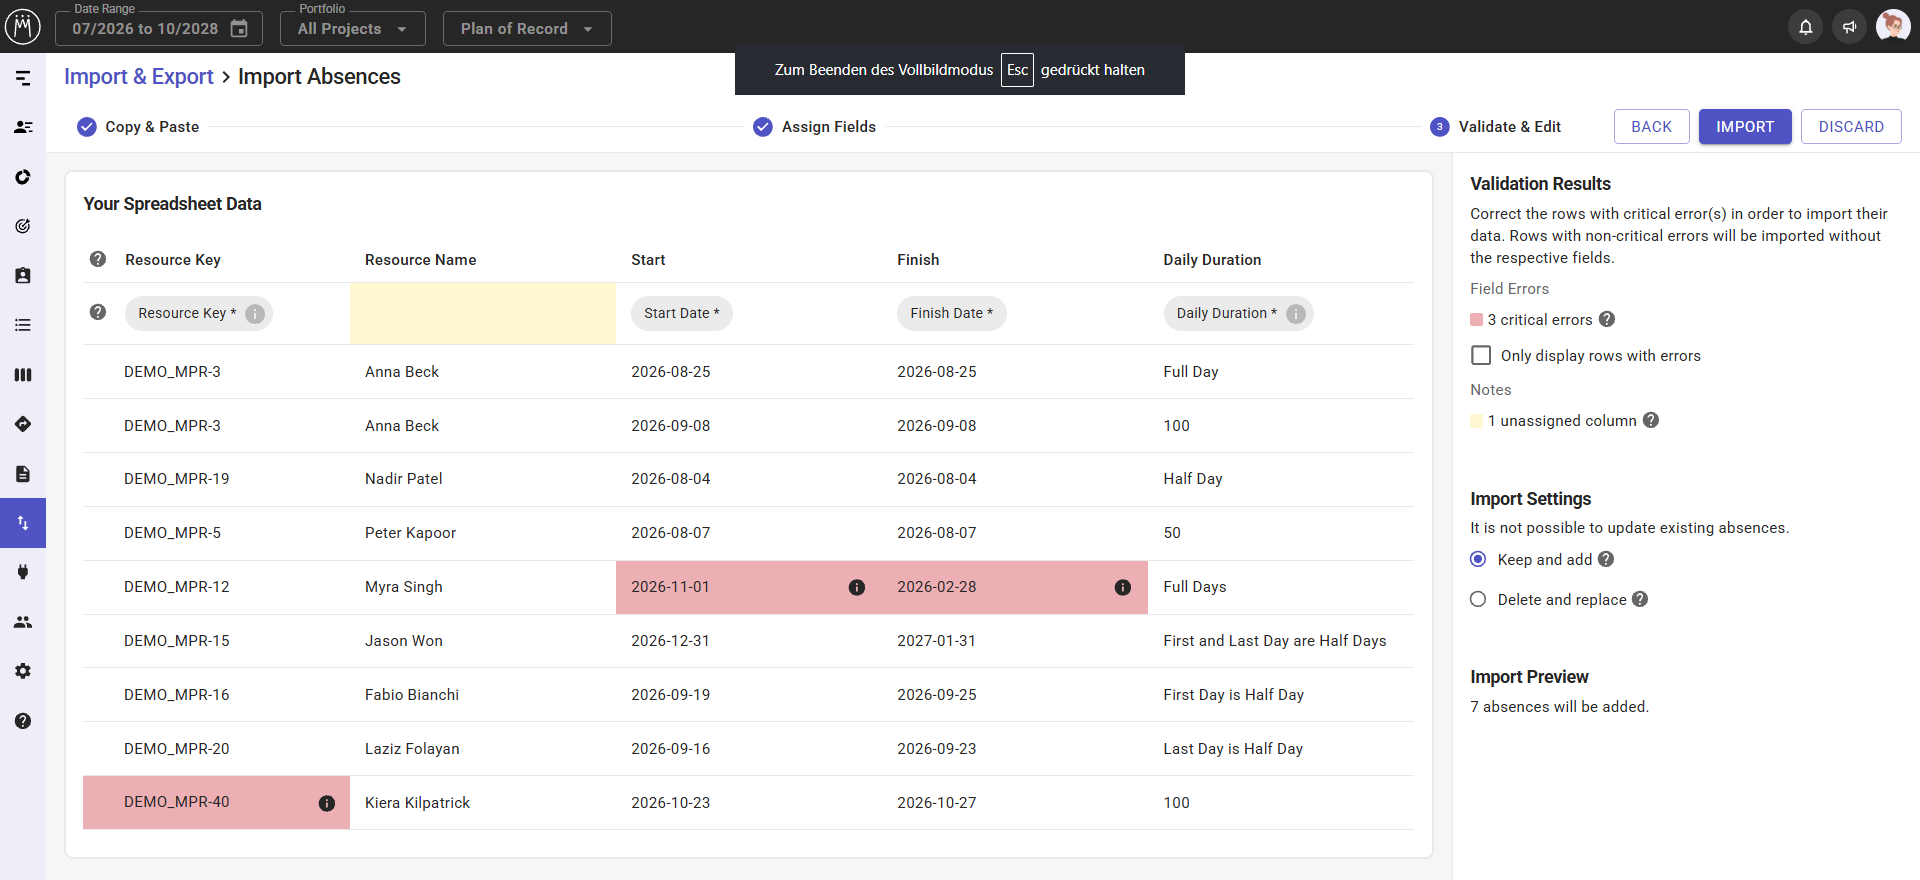The height and width of the screenshot is (880, 1920).
Task: Open the sidebar menu lines icon
Action: 23,78
